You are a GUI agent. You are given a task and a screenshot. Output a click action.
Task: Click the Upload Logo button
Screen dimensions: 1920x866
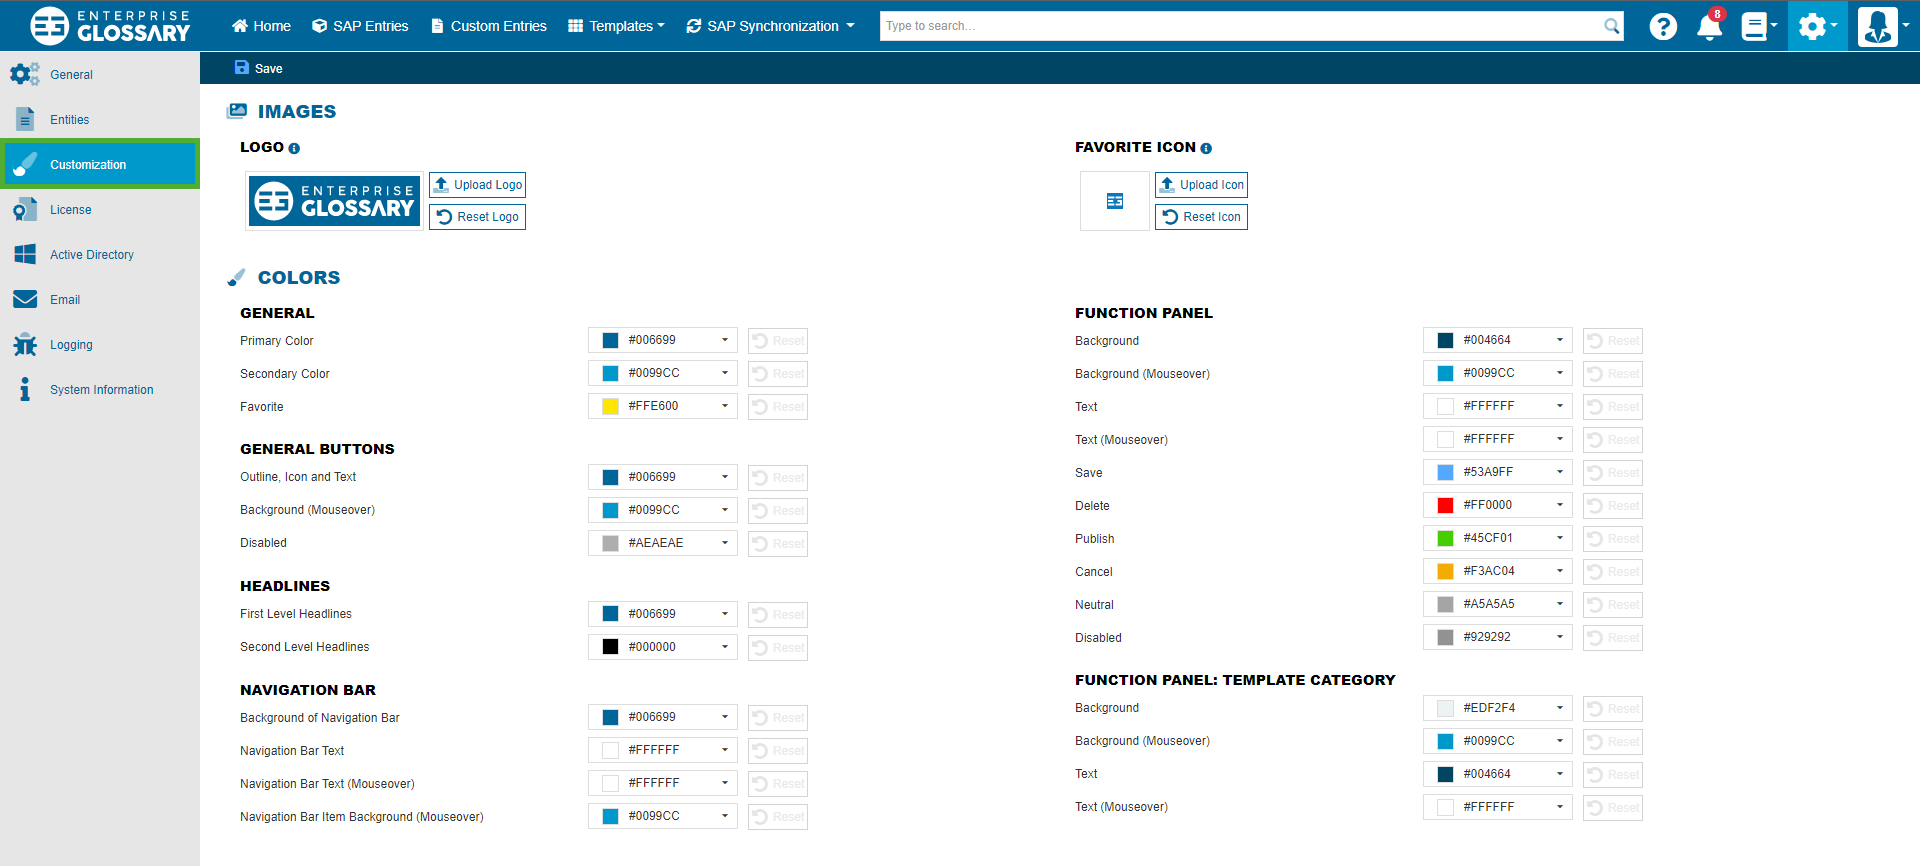[477, 185]
